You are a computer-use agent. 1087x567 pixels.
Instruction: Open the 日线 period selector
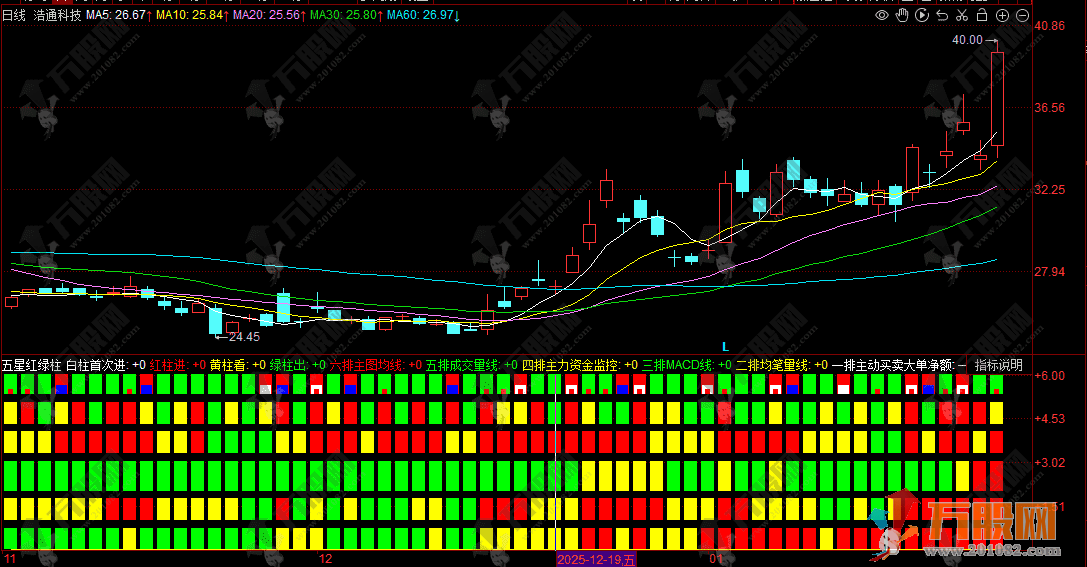[14, 16]
